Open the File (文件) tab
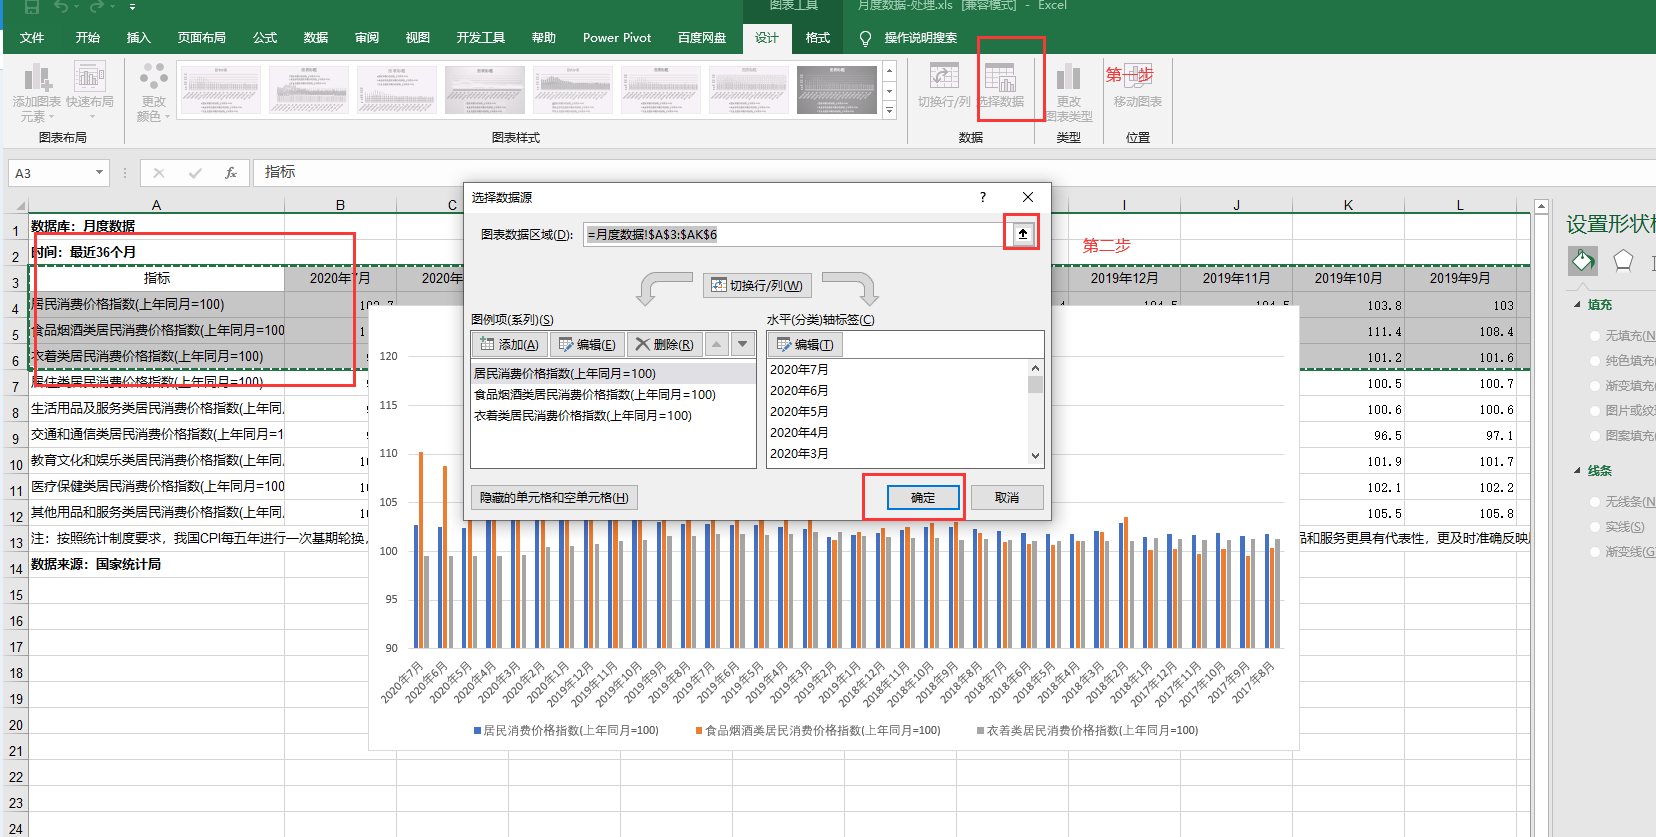Image resolution: width=1656 pixels, height=837 pixels. [x=32, y=38]
